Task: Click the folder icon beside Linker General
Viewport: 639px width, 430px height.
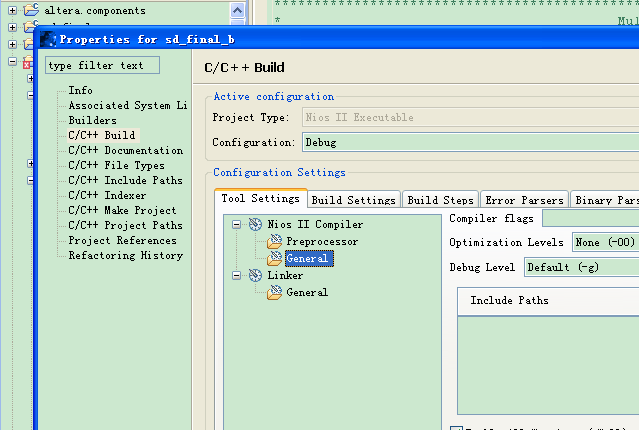Action: pyautogui.click(x=275, y=292)
